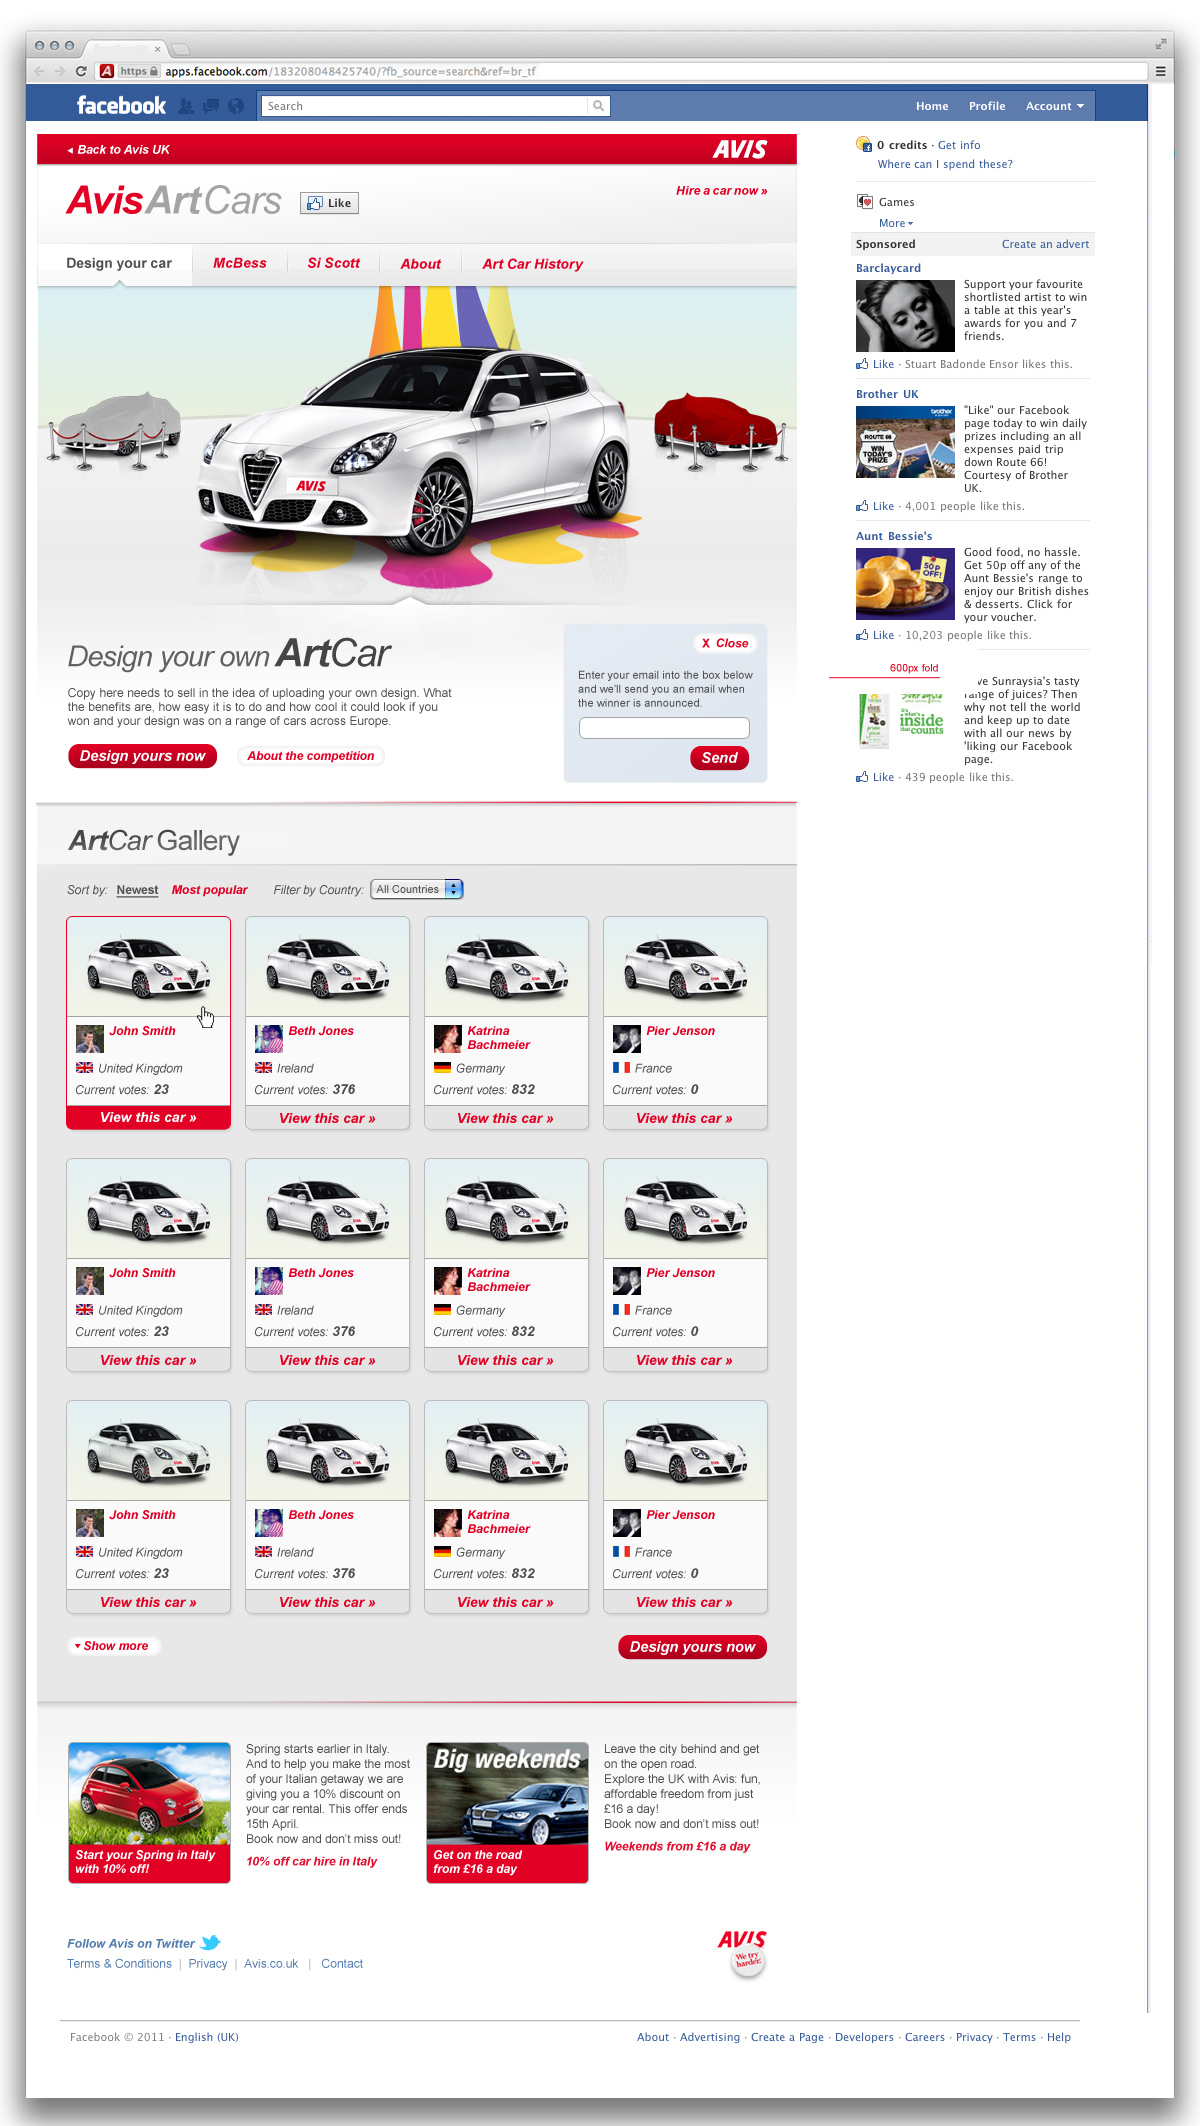Sort gallery by Newest
The width and height of the screenshot is (1200, 2126).
click(137, 890)
